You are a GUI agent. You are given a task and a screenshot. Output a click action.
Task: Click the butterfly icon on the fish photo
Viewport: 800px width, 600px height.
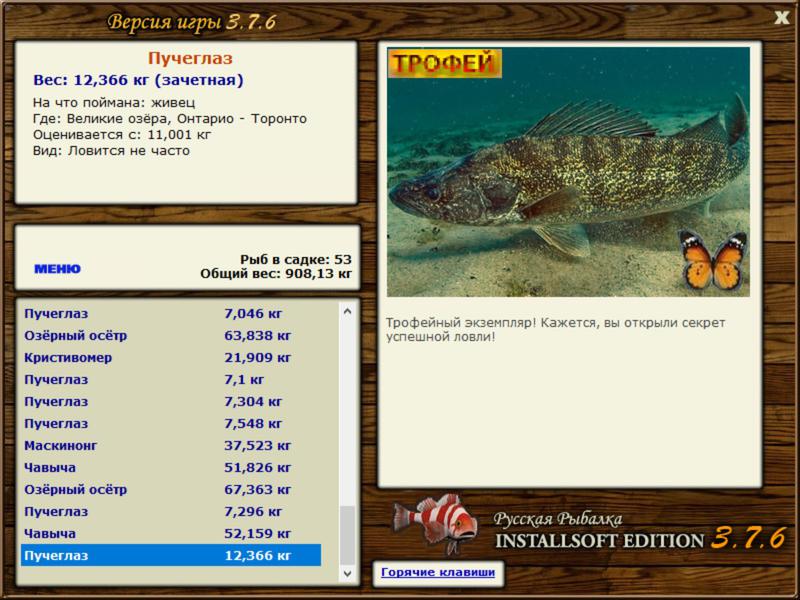coord(714,261)
